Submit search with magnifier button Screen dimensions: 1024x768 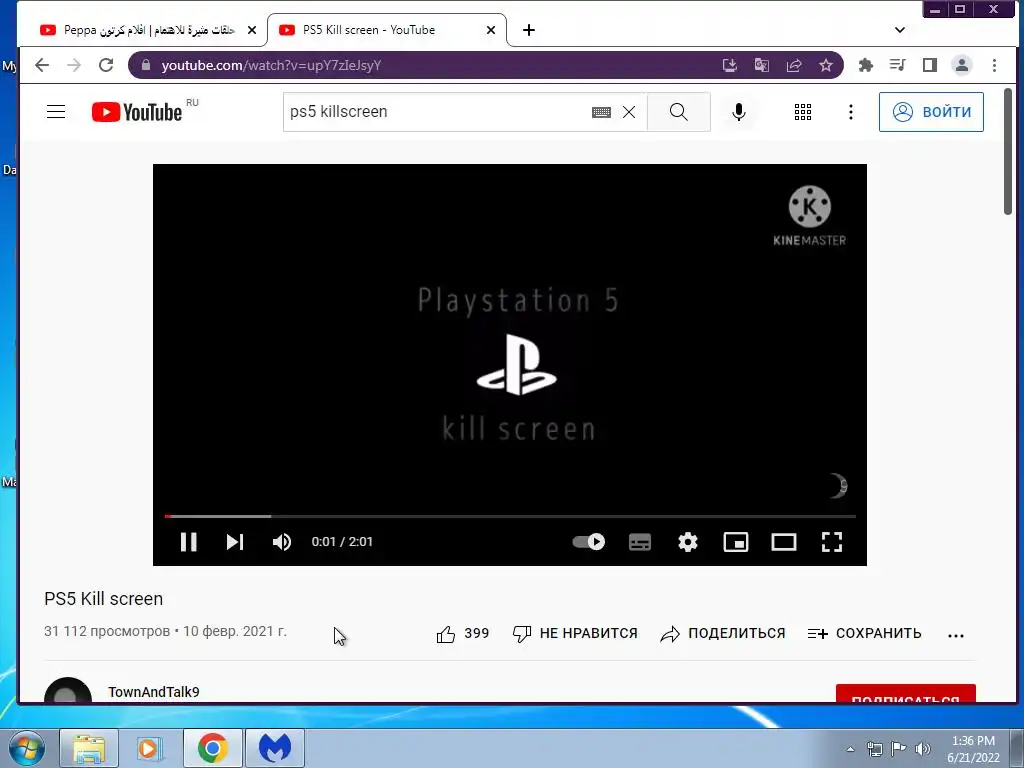679,112
